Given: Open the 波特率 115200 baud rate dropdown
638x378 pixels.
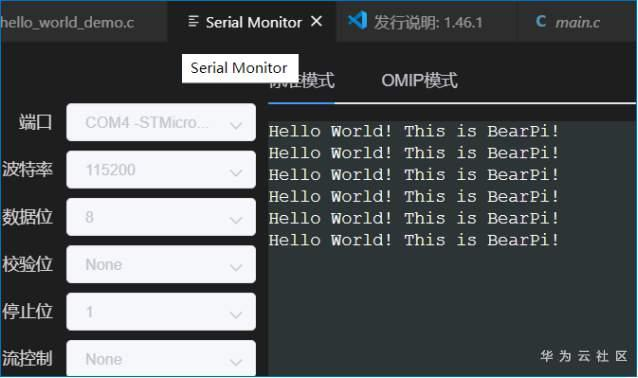Looking at the screenshot, I should point(161,170).
